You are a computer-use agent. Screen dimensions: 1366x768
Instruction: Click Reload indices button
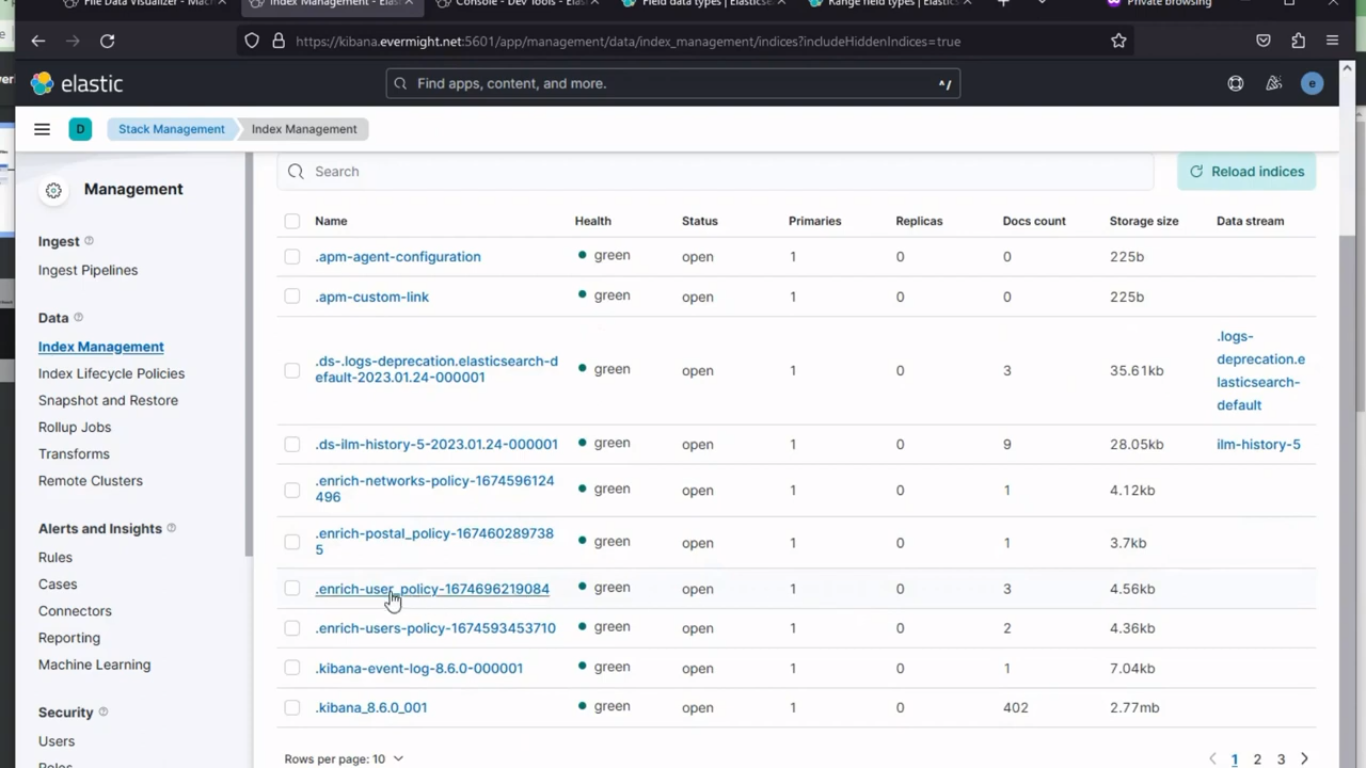[x=1246, y=171]
